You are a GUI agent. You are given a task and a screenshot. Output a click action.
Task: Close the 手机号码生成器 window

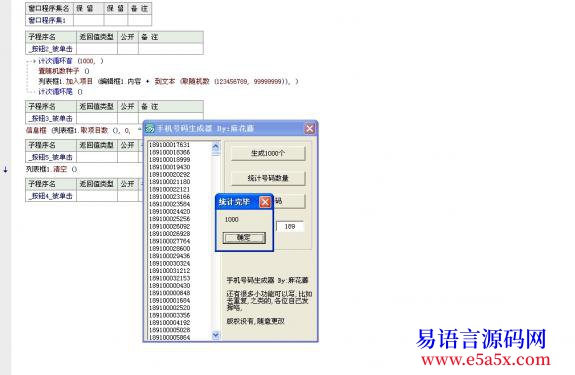(x=310, y=129)
